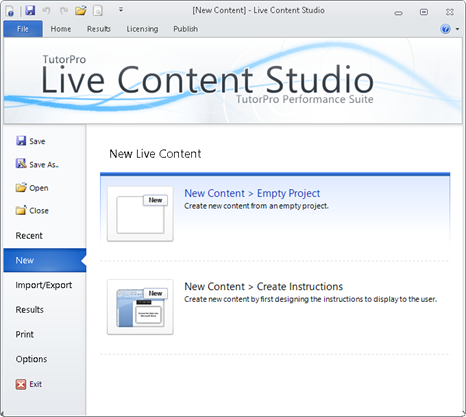Click New Content > Create Instructions heading
Viewport: 466px width, 417px height.
(263, 287)
